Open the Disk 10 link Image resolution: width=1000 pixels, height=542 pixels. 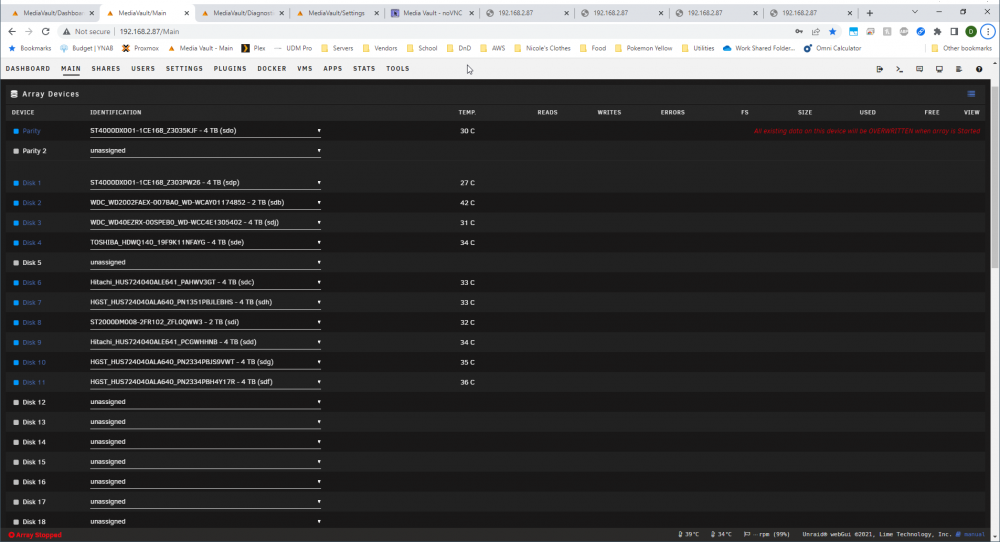point(34,363)
